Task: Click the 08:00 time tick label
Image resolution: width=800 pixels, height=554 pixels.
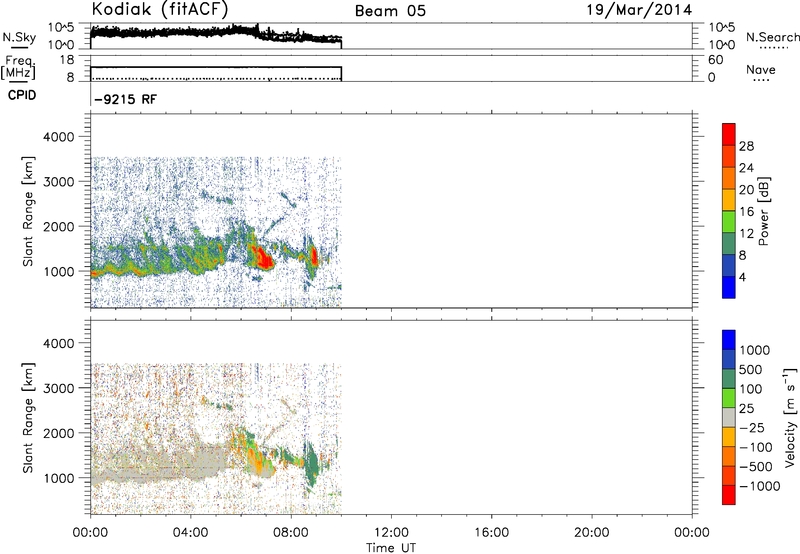Action: pyautogui.click(x=291, y=533)
